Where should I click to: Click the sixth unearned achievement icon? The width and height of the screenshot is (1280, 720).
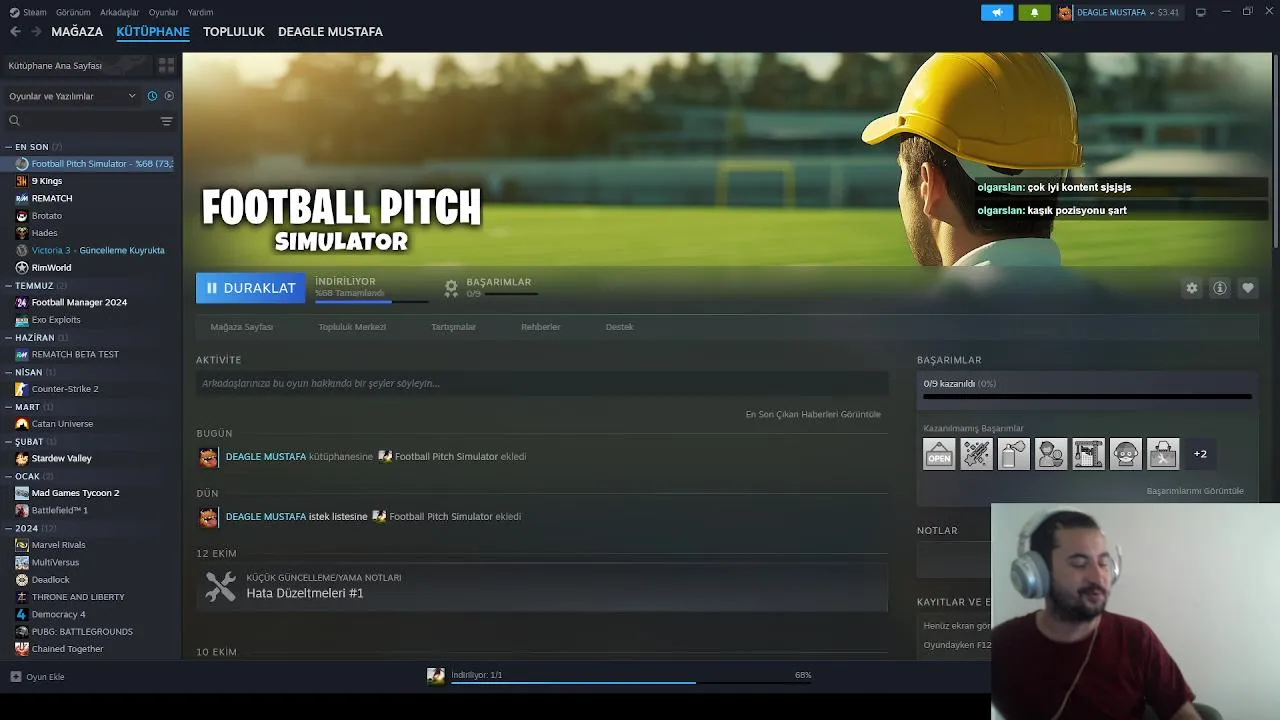click(x=1125, y=454)
